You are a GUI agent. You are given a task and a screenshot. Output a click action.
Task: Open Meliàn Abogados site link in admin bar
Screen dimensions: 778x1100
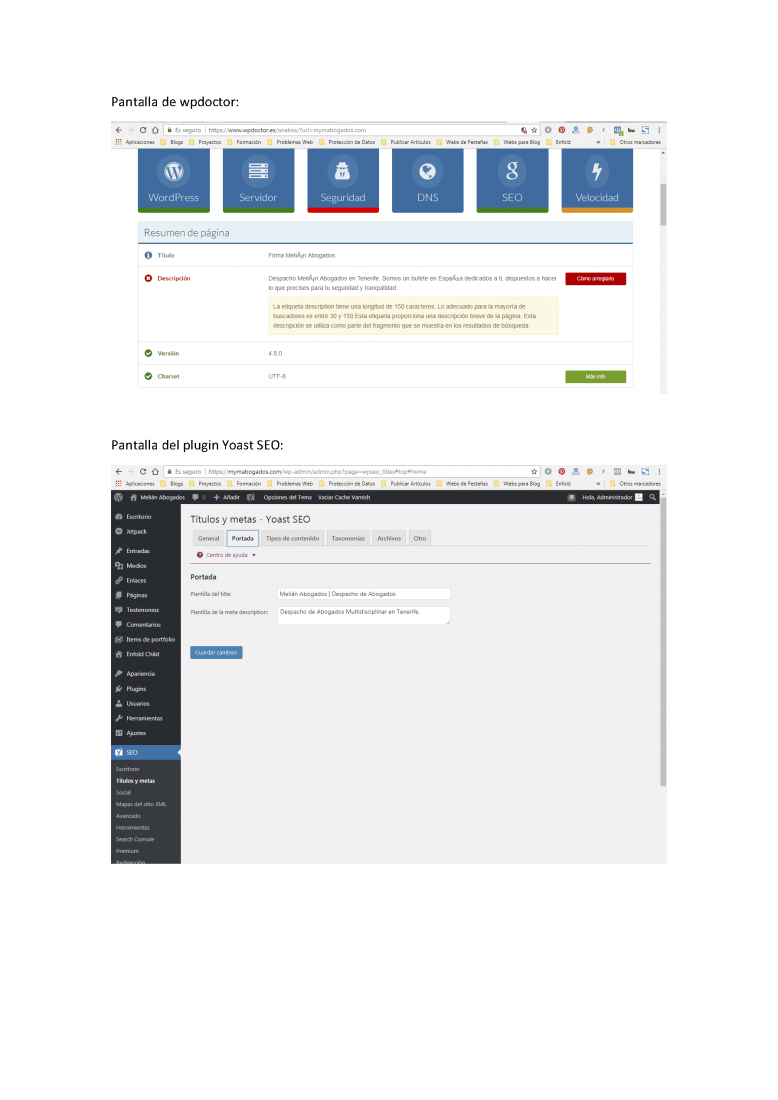(x=158, y=497)
